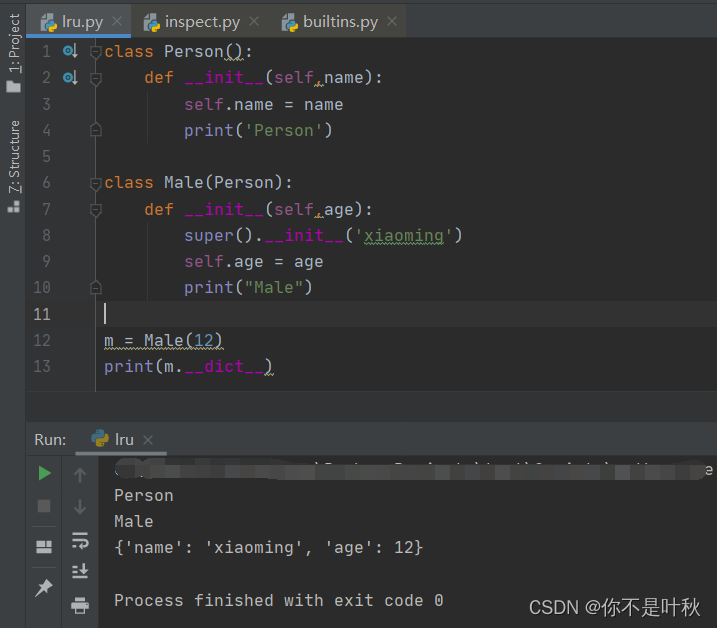The width and height of the screenshot is (717, 628).
Task: Click print("Male") on line 10
Action: [248, 288]
